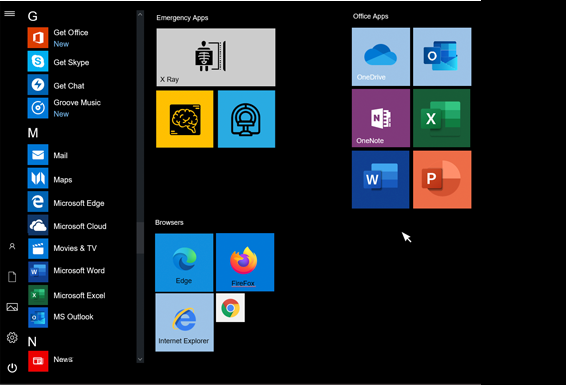The width and height of the screenshot is (566, 385).
Task: Click the Get Chat app icon
Action: point(38,85)
